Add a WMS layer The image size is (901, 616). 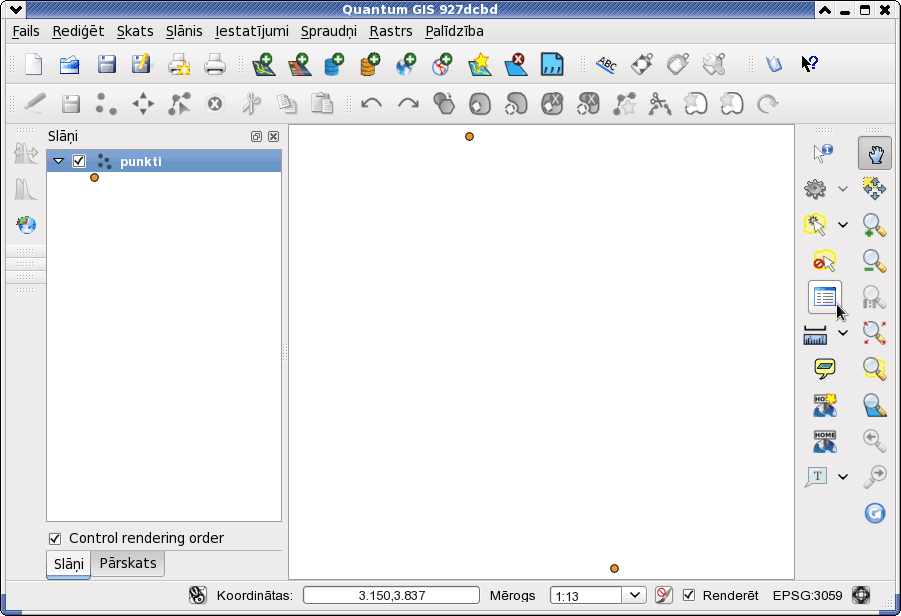click(406, 64)
